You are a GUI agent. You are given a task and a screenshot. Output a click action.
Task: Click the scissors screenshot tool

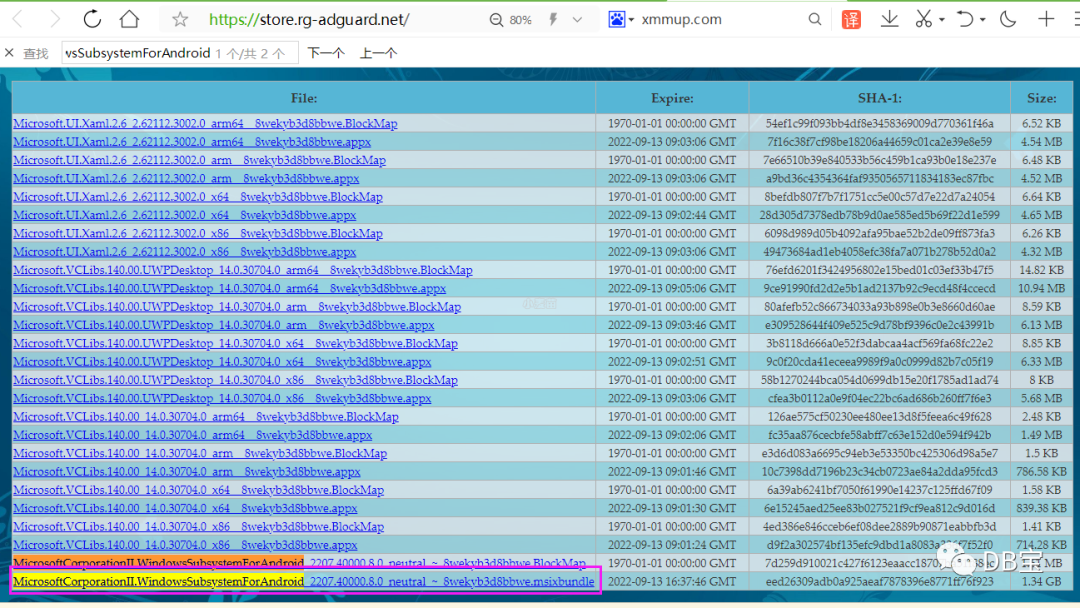tap(924, 19)
